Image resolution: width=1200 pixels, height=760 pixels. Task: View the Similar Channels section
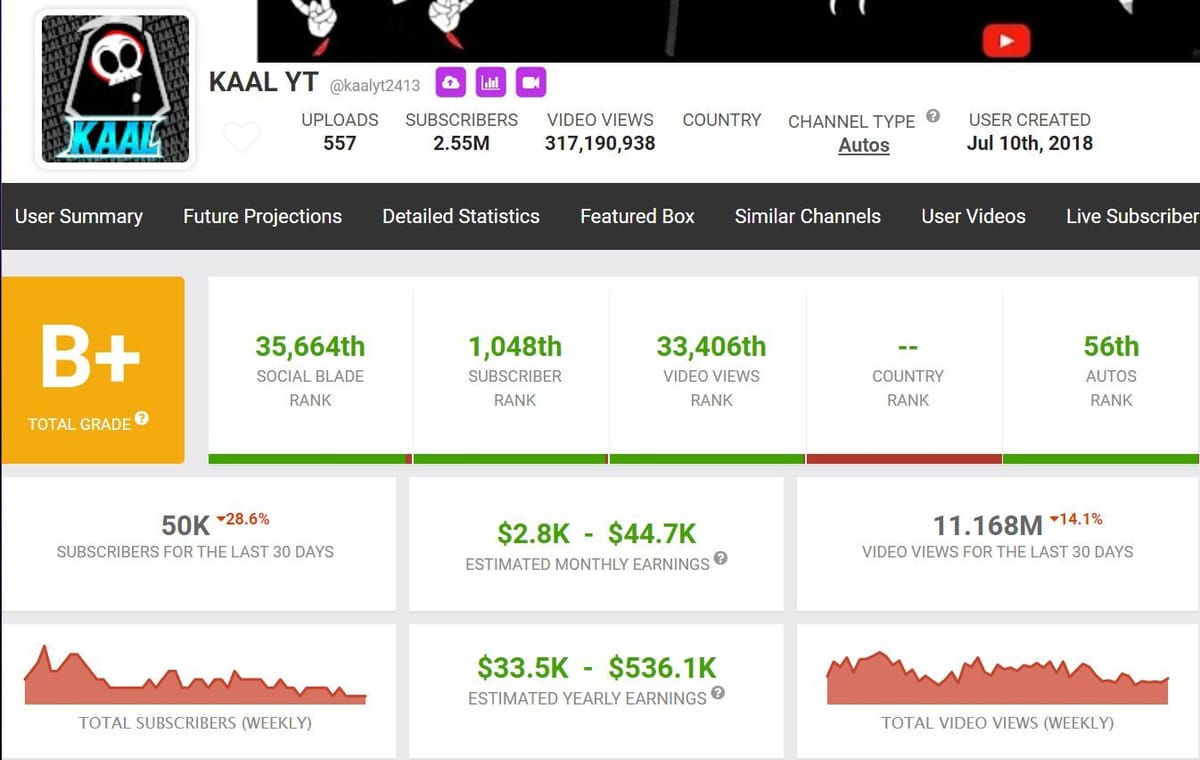point(807,216)
